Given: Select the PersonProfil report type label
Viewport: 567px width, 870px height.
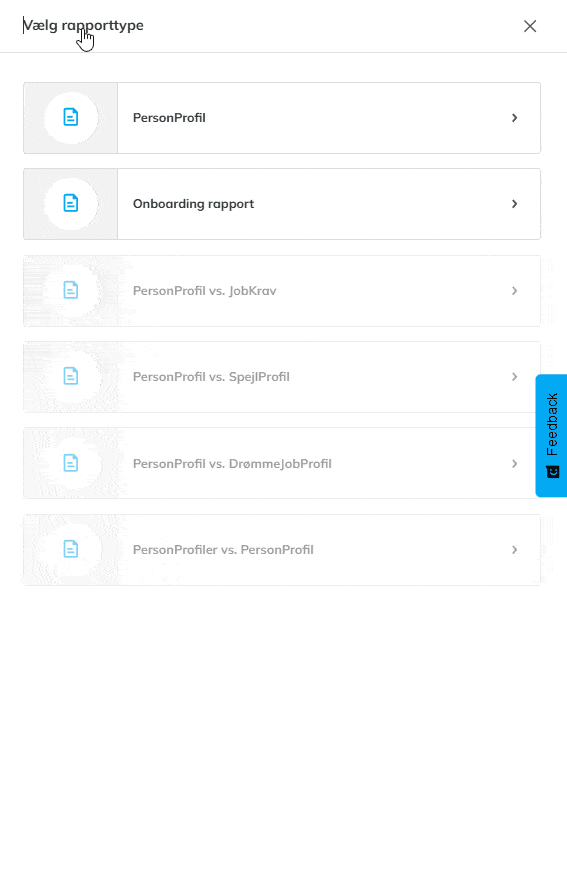Looking at the screenshot, I should coord(169,118).
